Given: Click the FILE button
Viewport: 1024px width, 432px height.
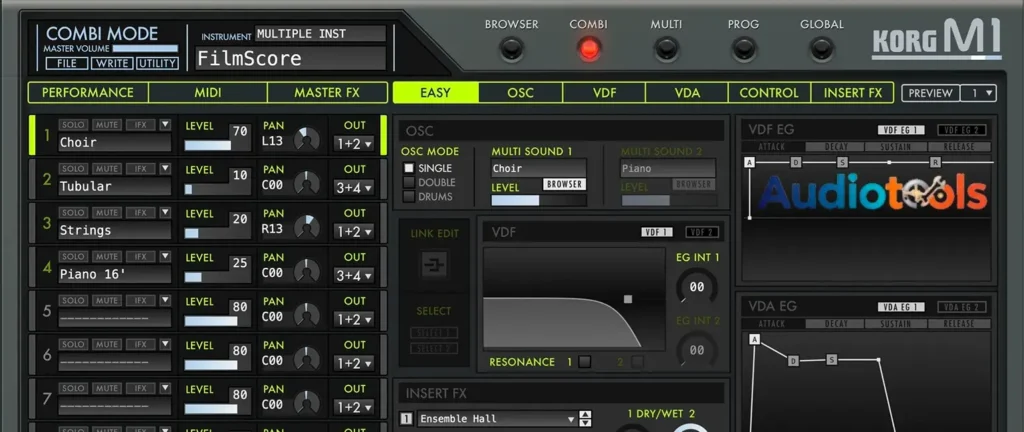Looking at the screenshot, I should pos(67,63).
